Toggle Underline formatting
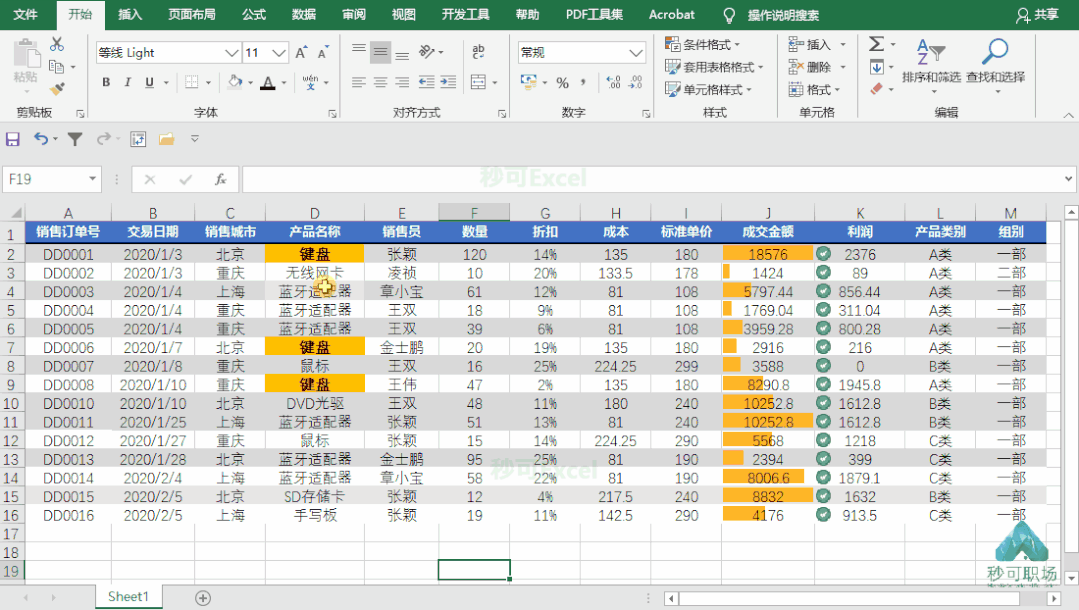This screenshot has width=1079, height=610. pos(149,83)
